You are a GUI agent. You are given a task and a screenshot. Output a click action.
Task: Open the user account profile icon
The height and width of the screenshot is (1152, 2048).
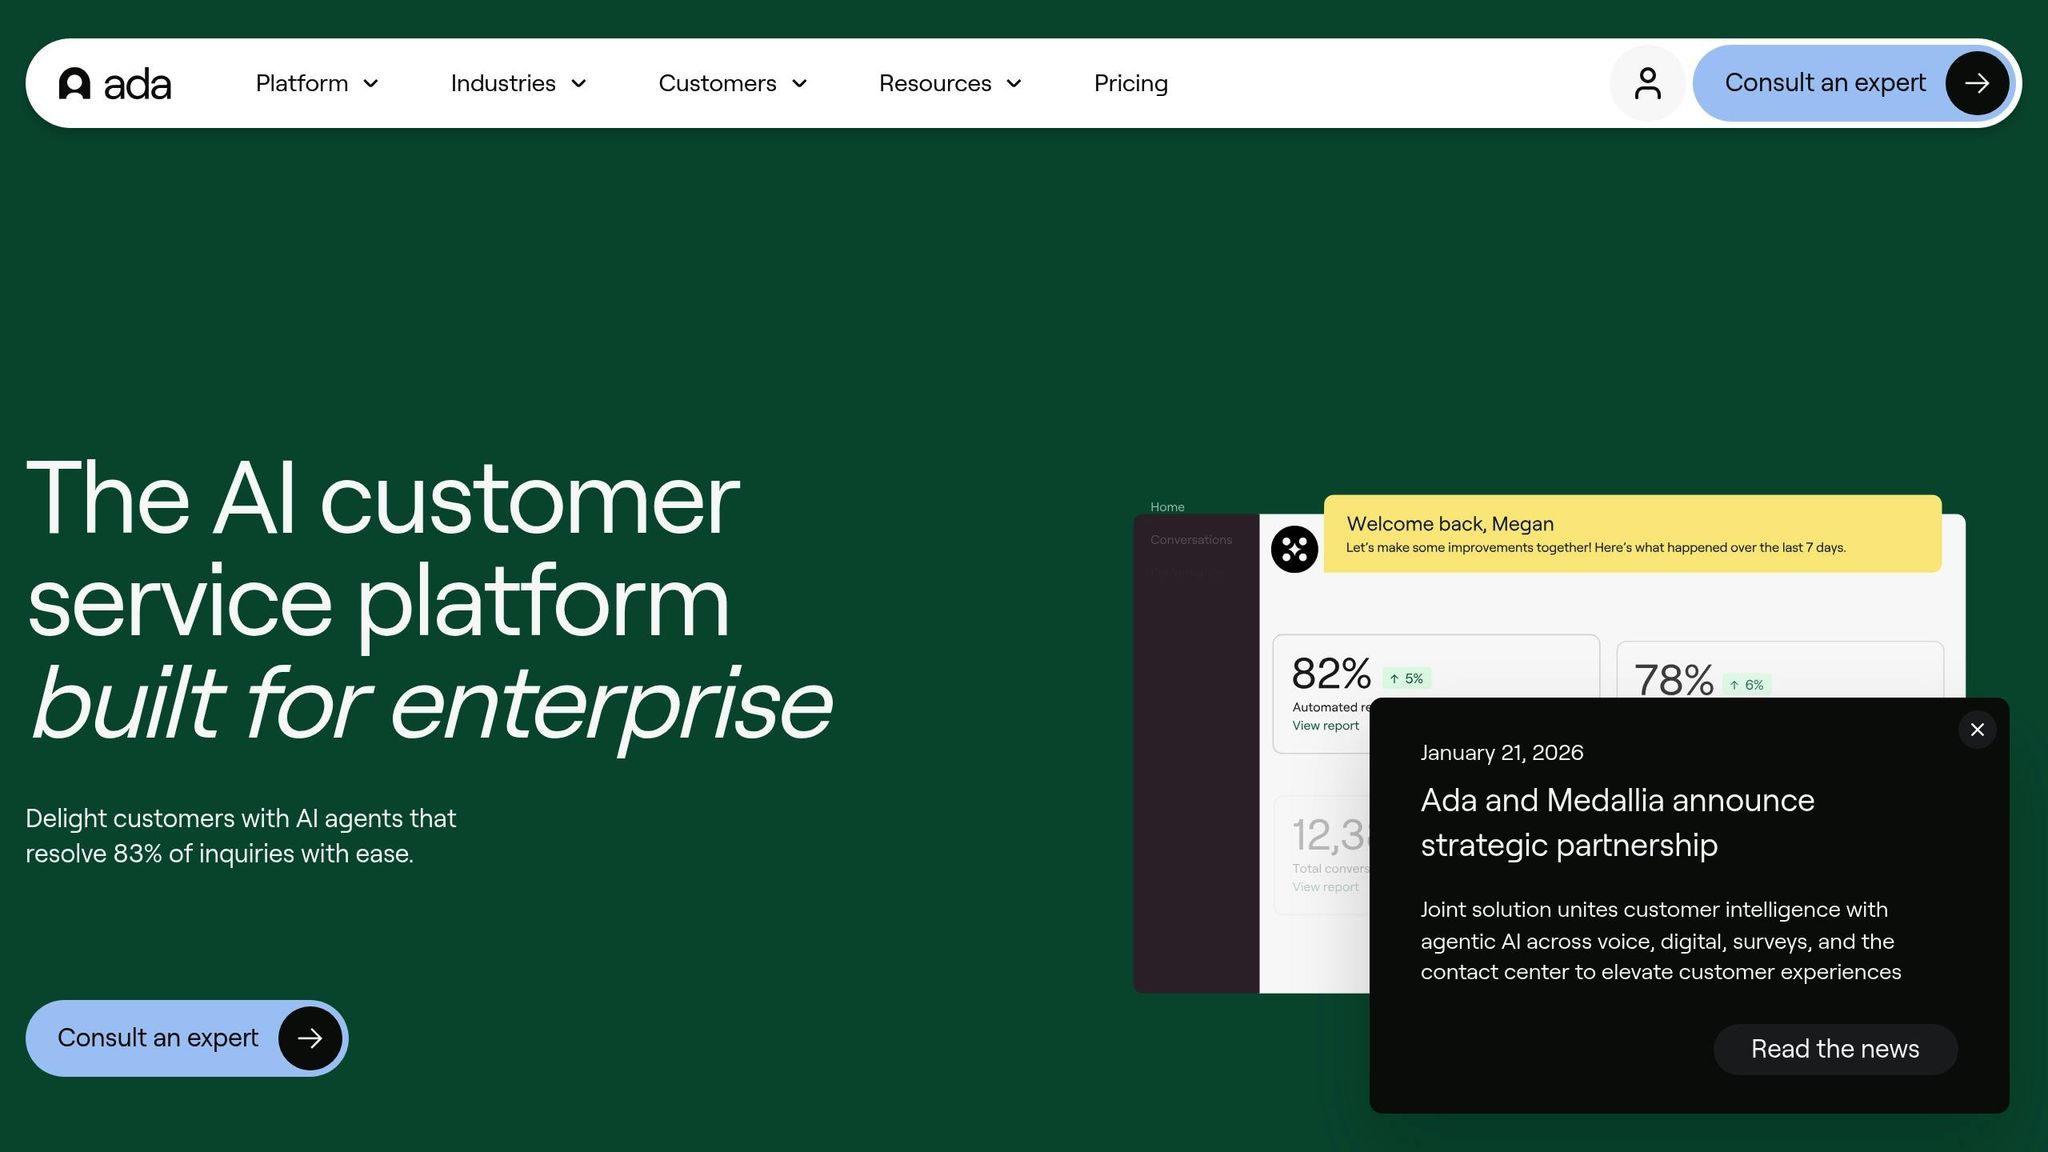coord(1647,83)
